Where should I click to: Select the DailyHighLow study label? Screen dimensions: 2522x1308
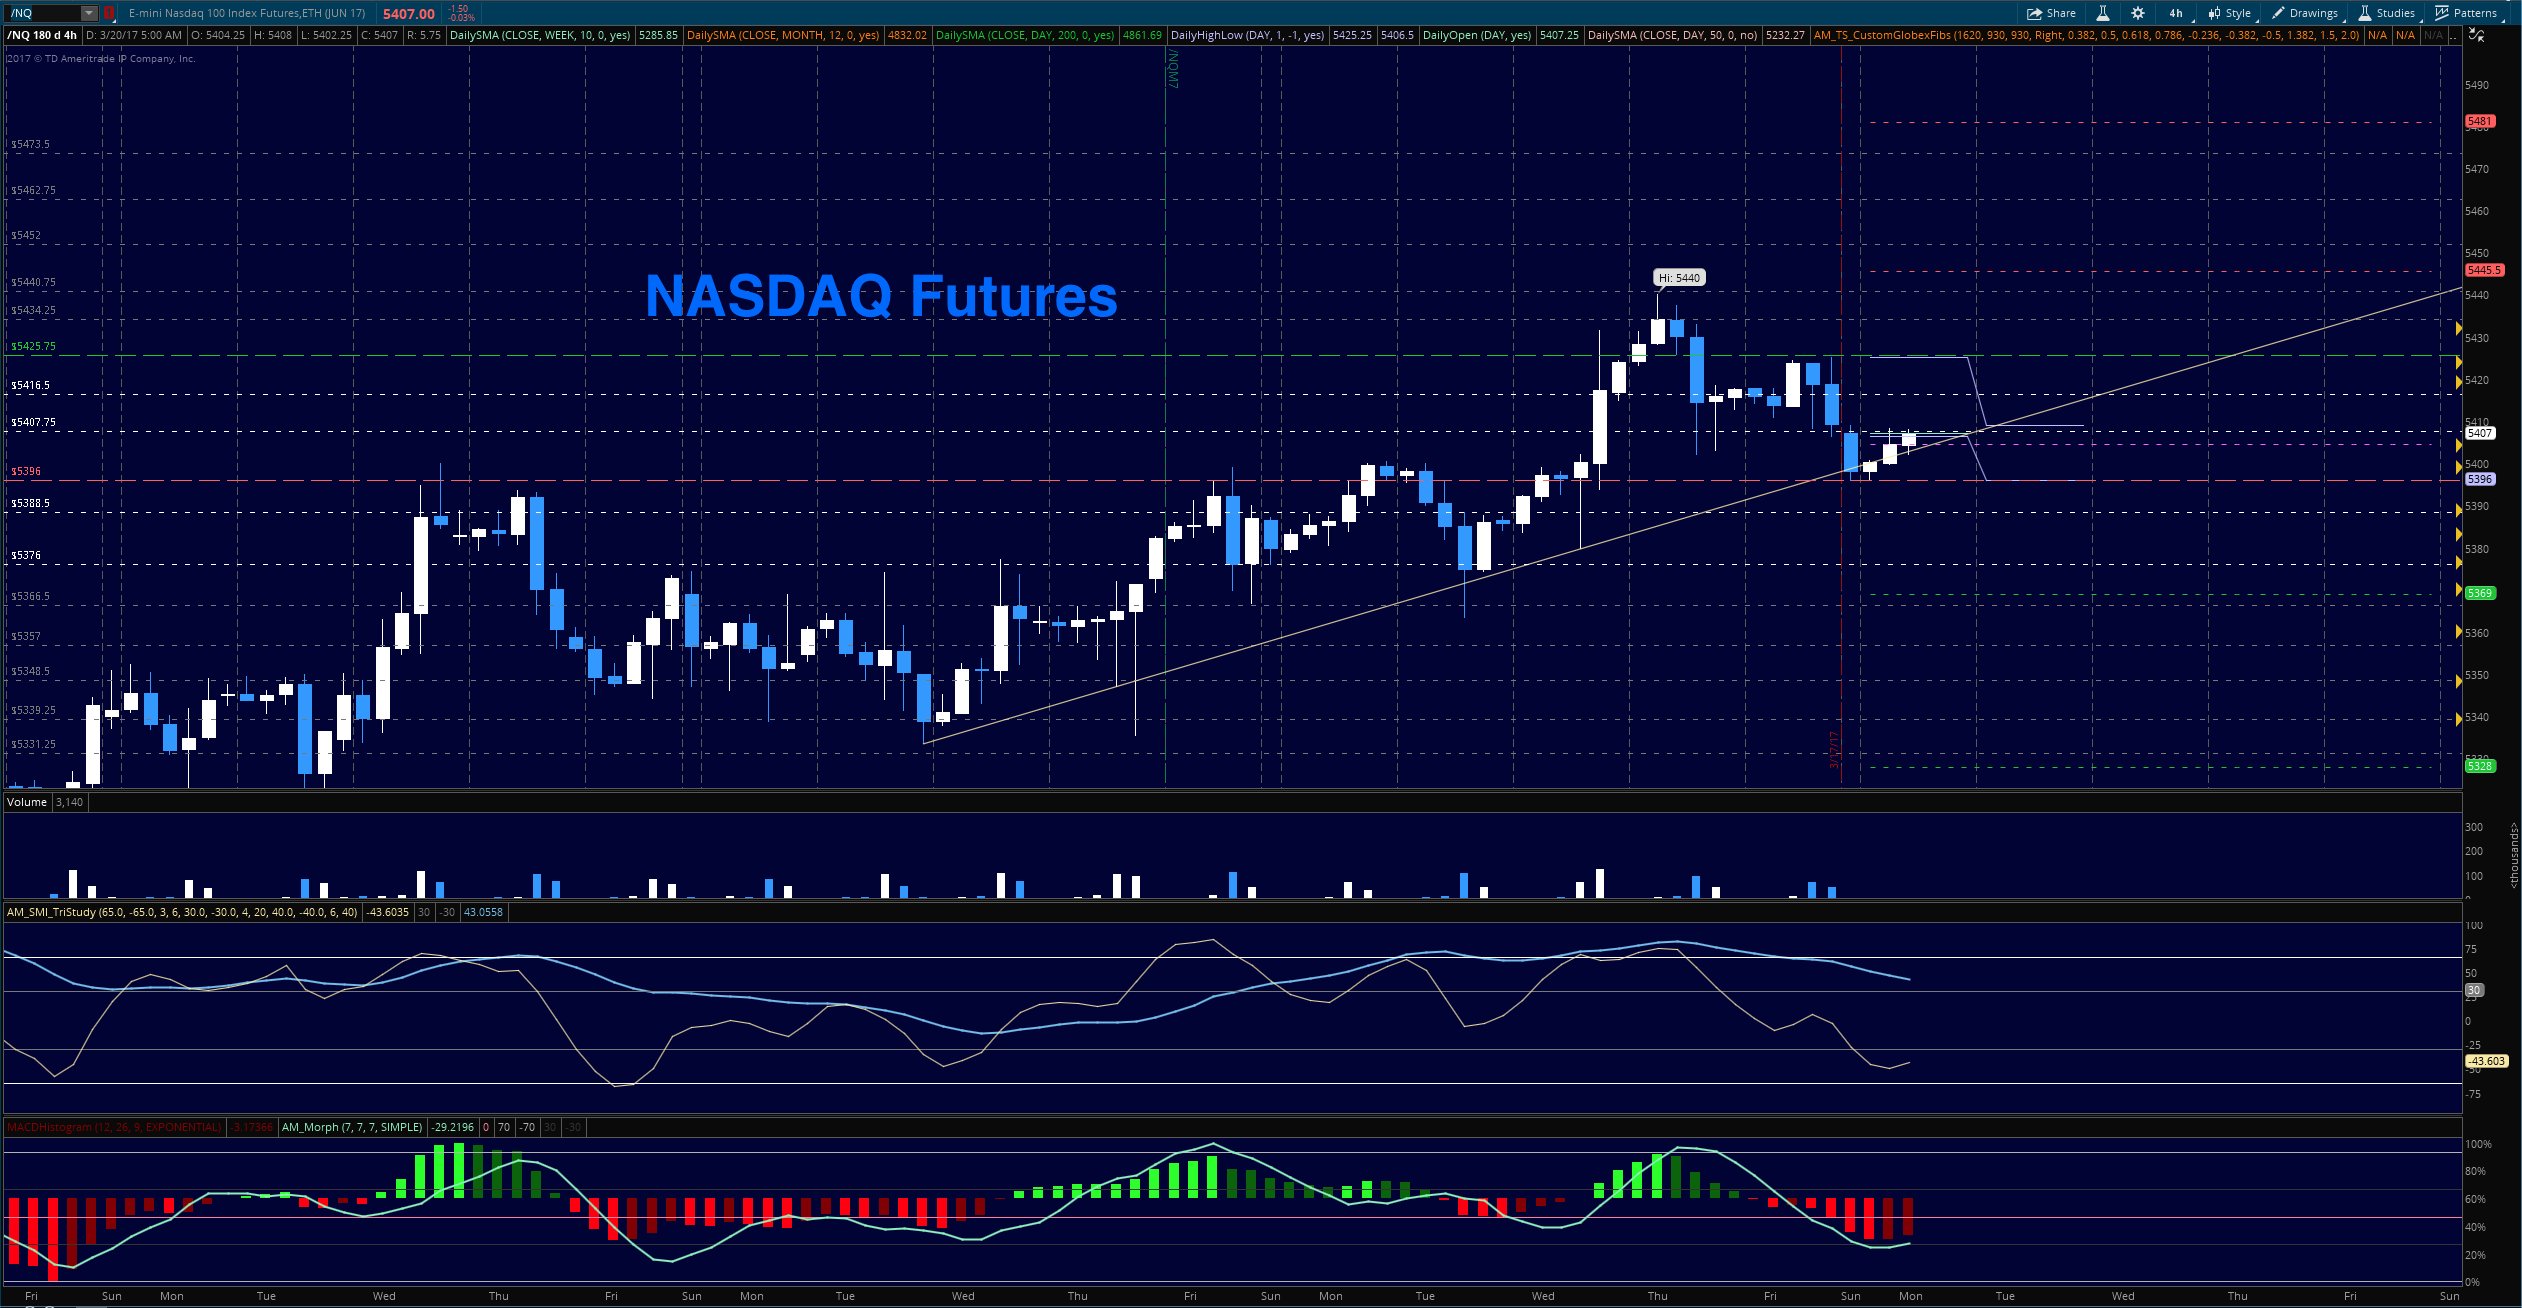(1247, 35)
